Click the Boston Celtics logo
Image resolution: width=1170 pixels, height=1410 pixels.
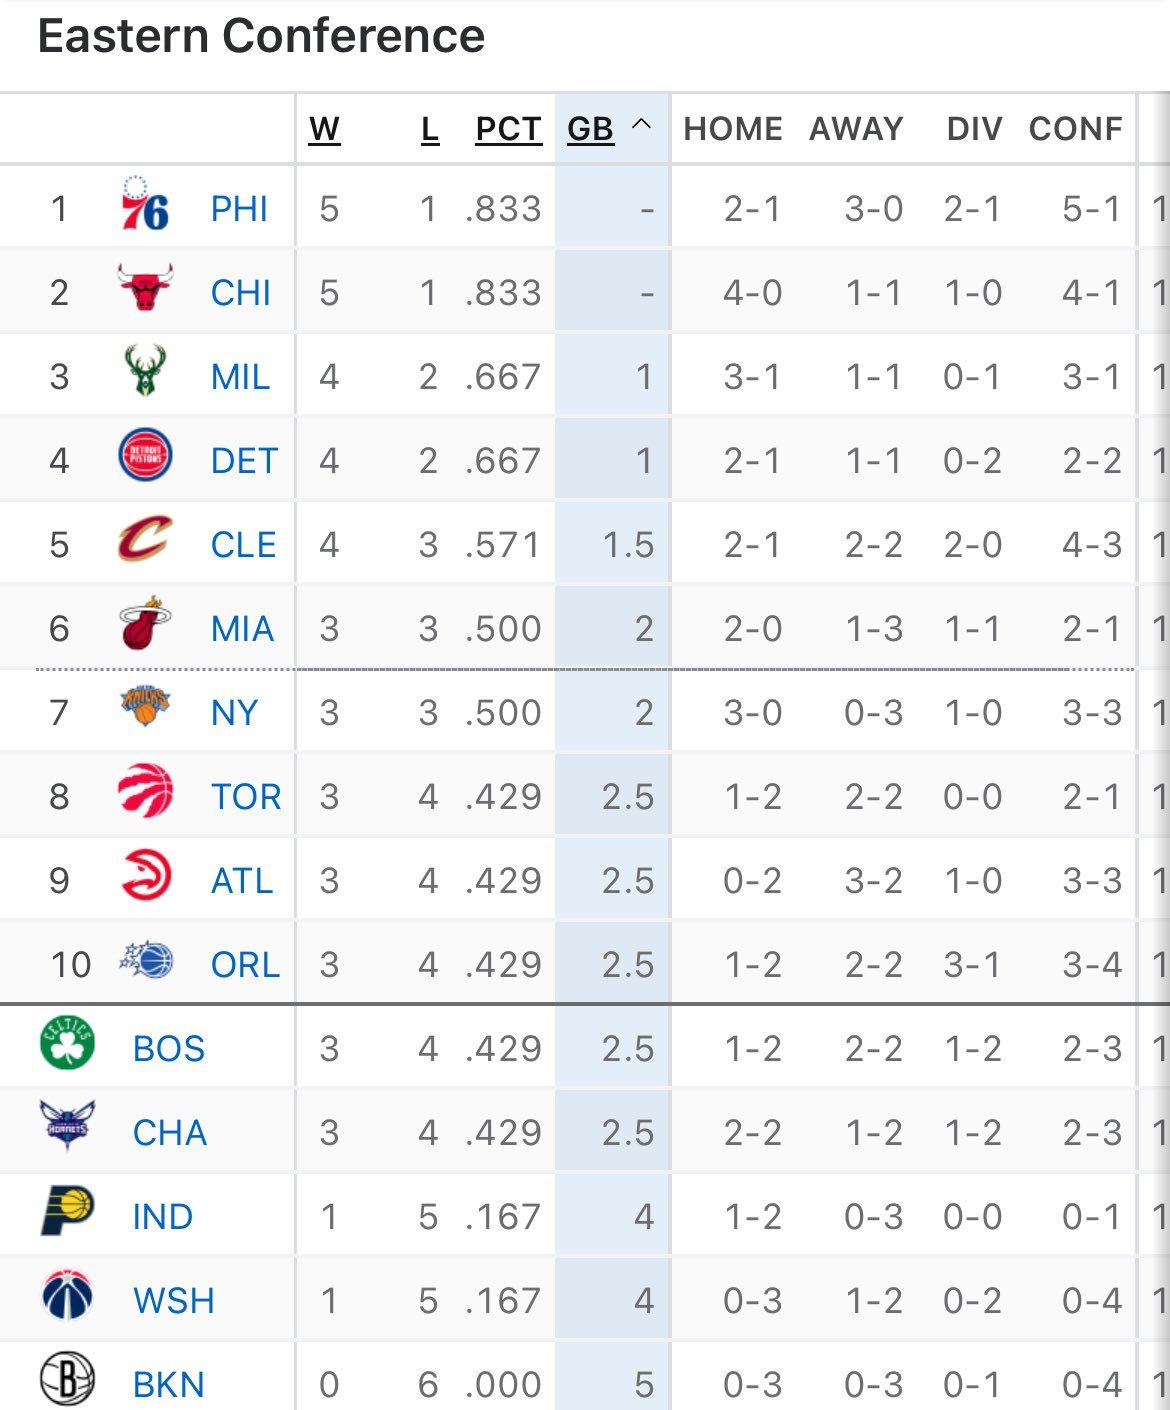point(67,1043)
